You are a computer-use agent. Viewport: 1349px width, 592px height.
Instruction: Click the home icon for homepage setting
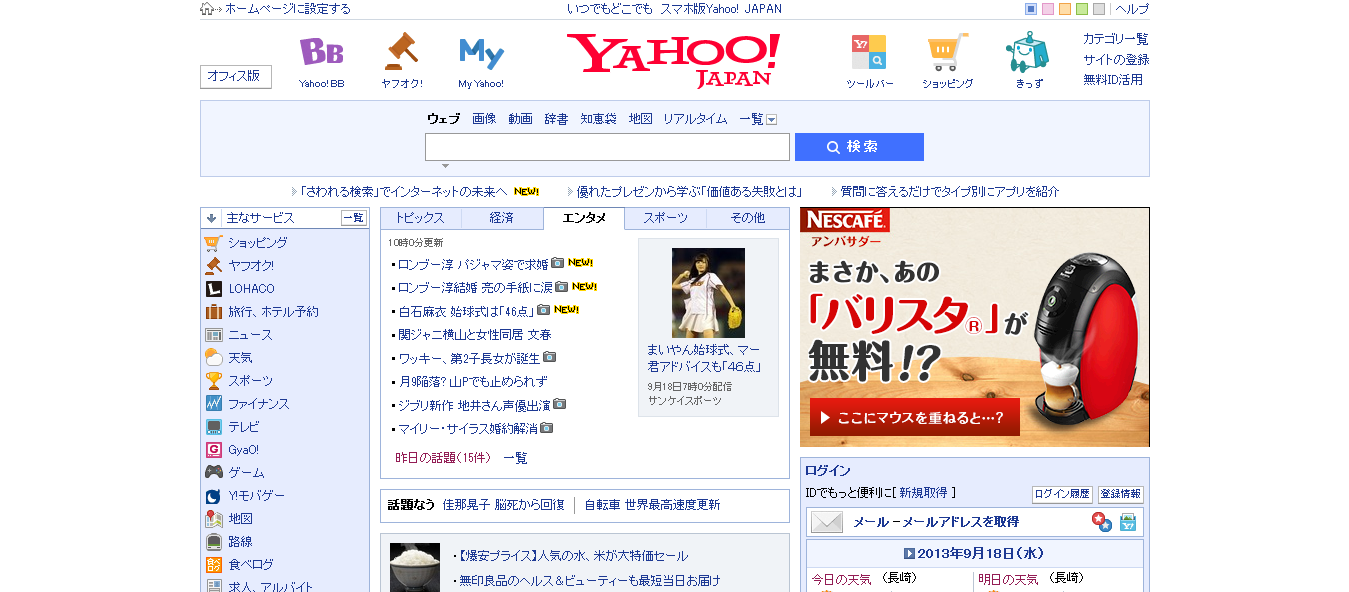point(207,9)
